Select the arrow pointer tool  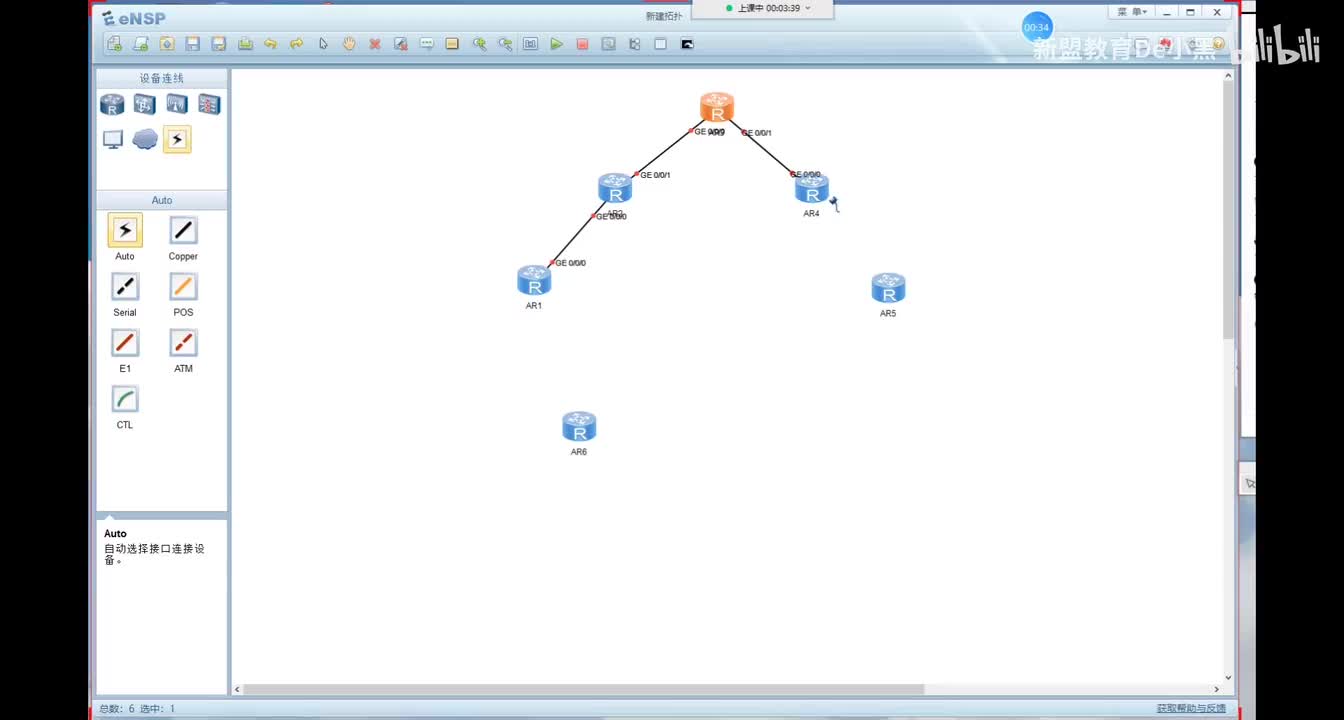[x=323, y=44]
